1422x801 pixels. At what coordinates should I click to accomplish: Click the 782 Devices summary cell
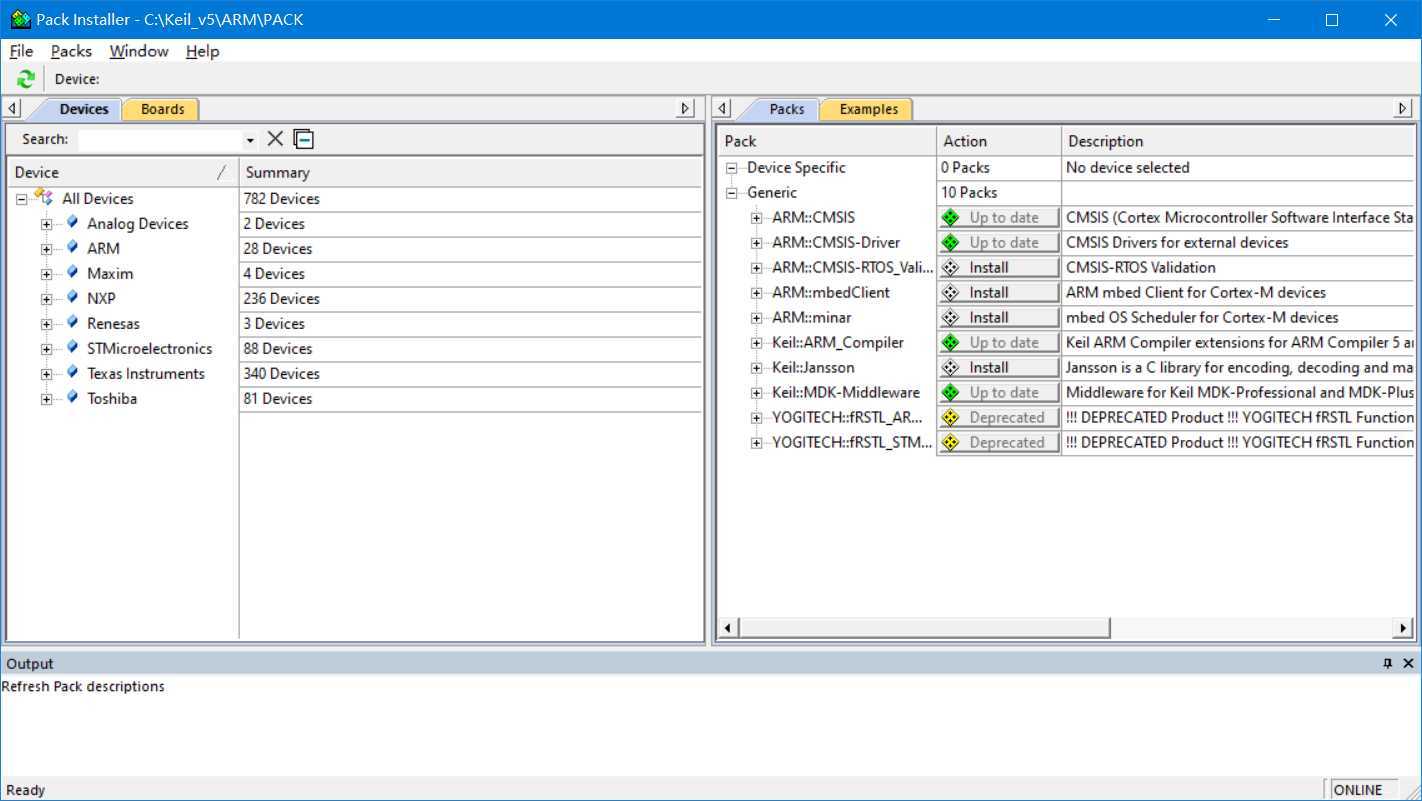point(470,198)
